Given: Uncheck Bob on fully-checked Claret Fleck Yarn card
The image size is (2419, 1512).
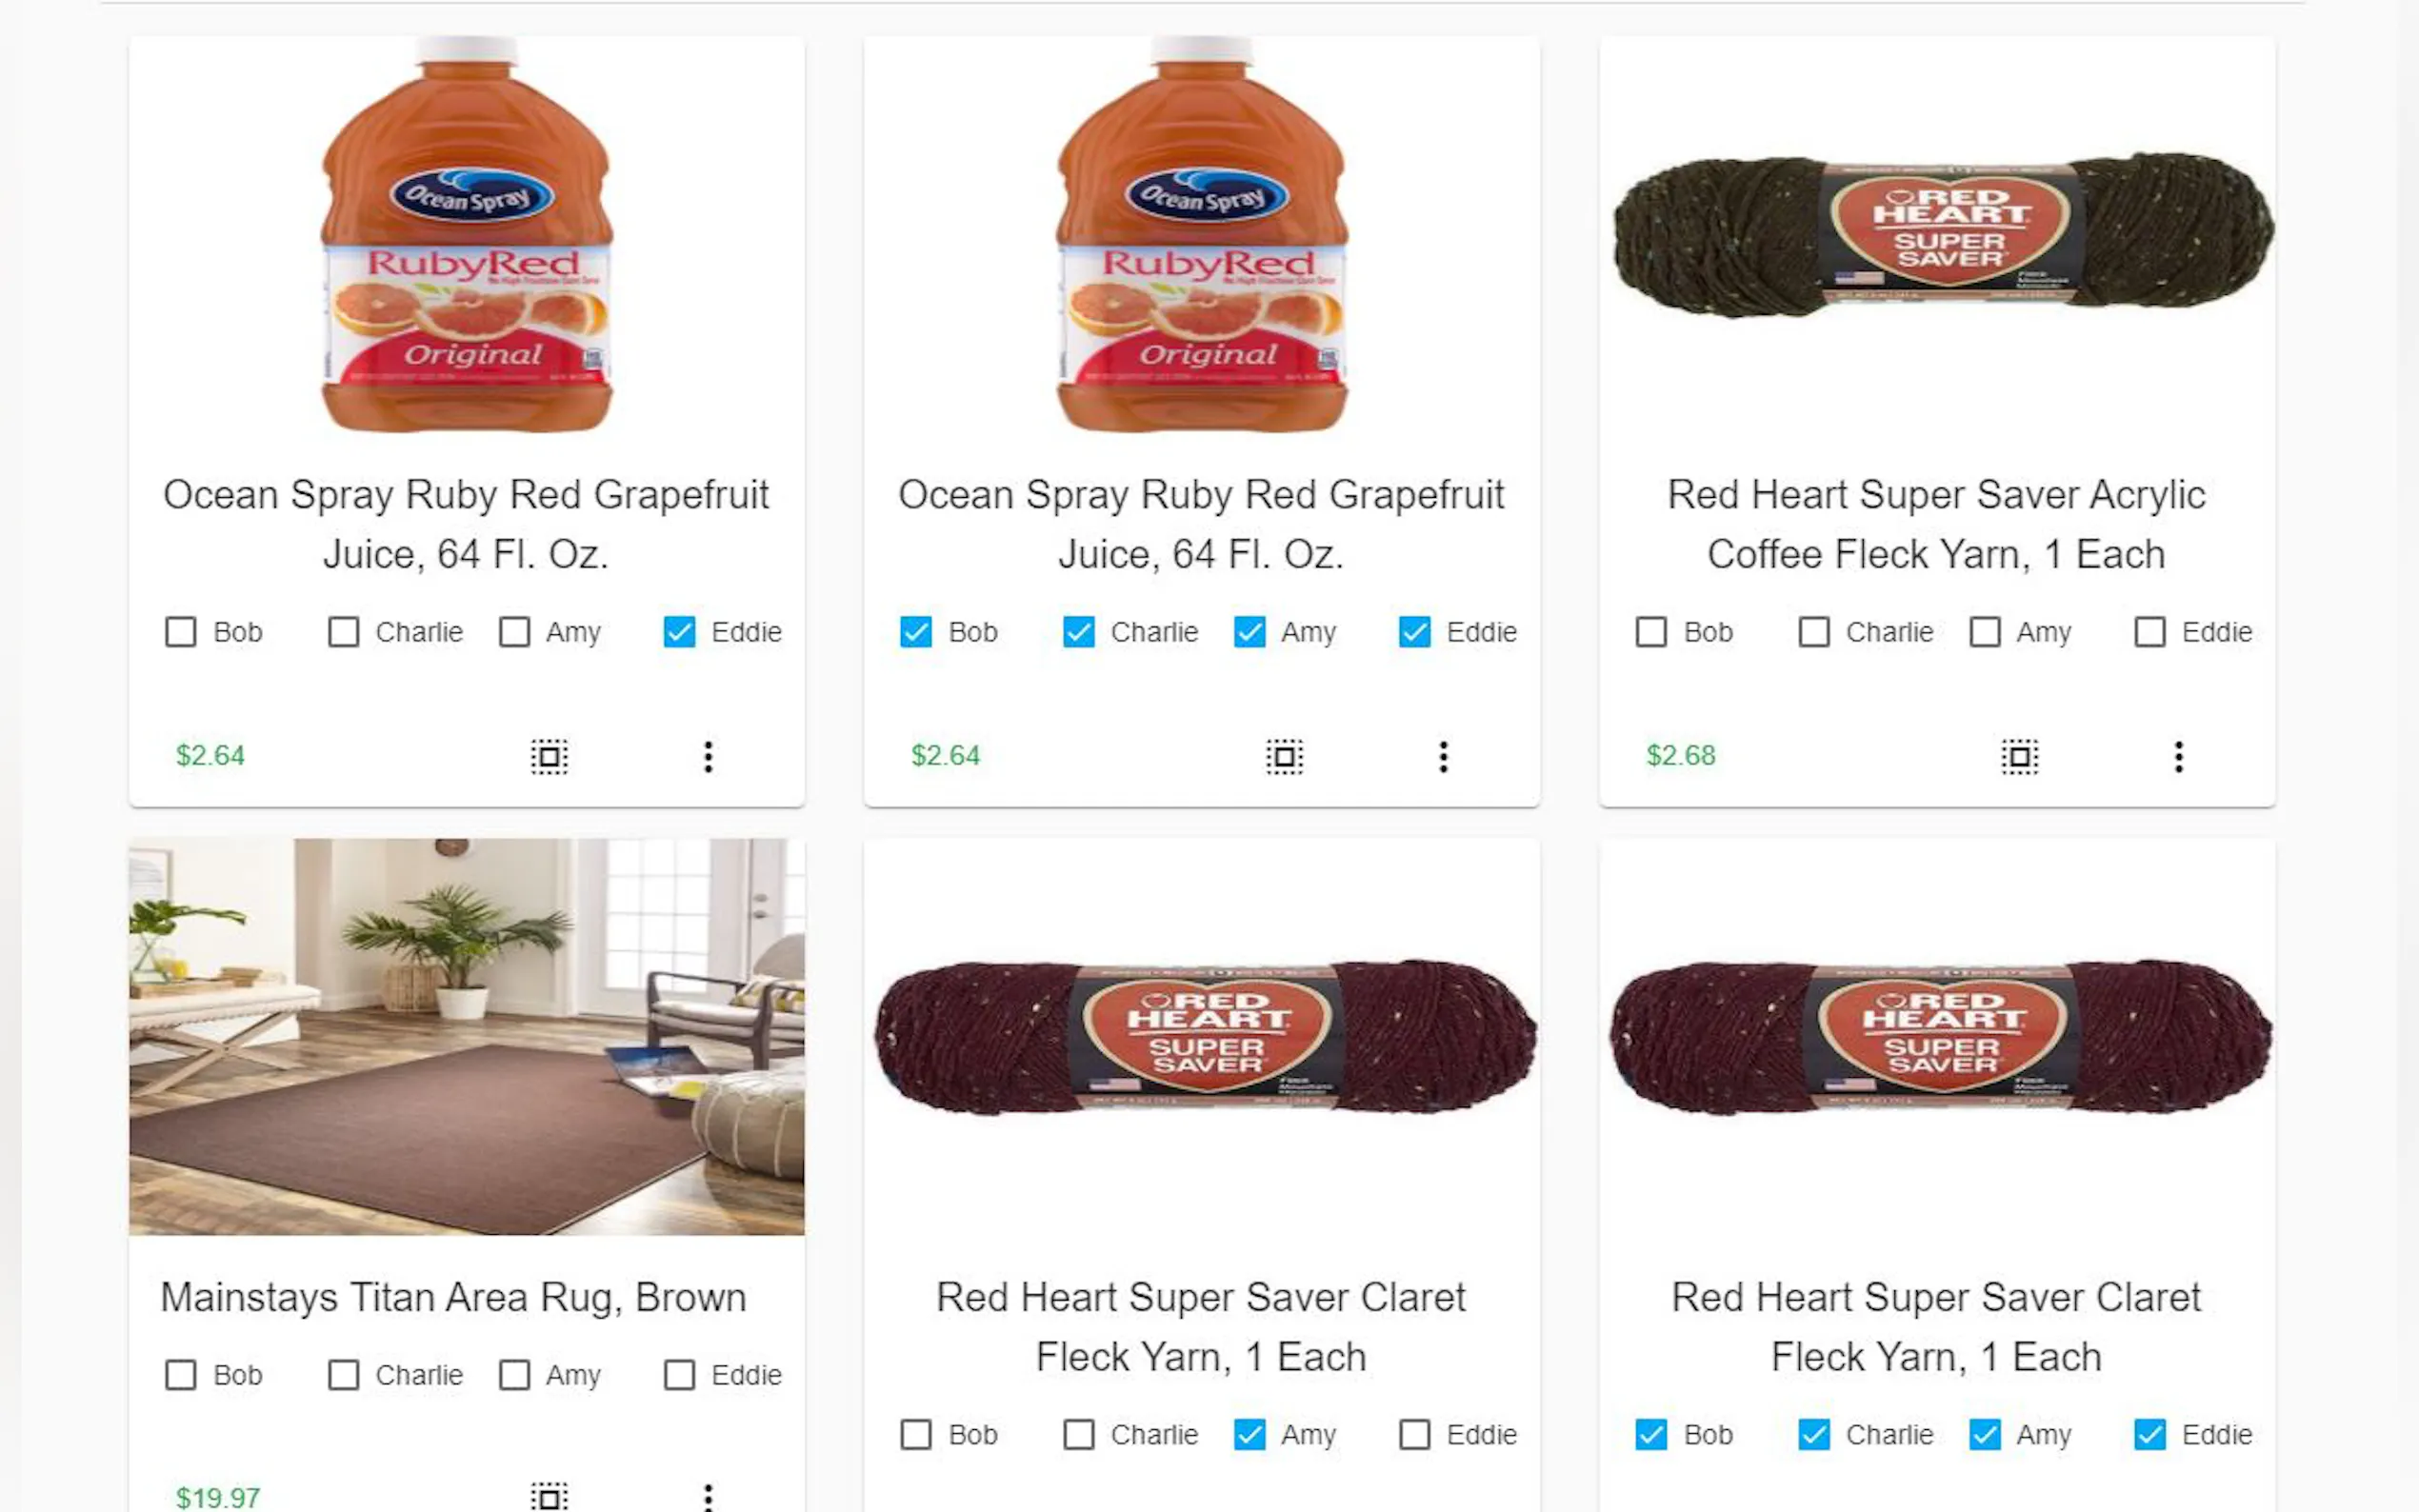Looking at the screenshot, I should (x=1651, y=1435).
